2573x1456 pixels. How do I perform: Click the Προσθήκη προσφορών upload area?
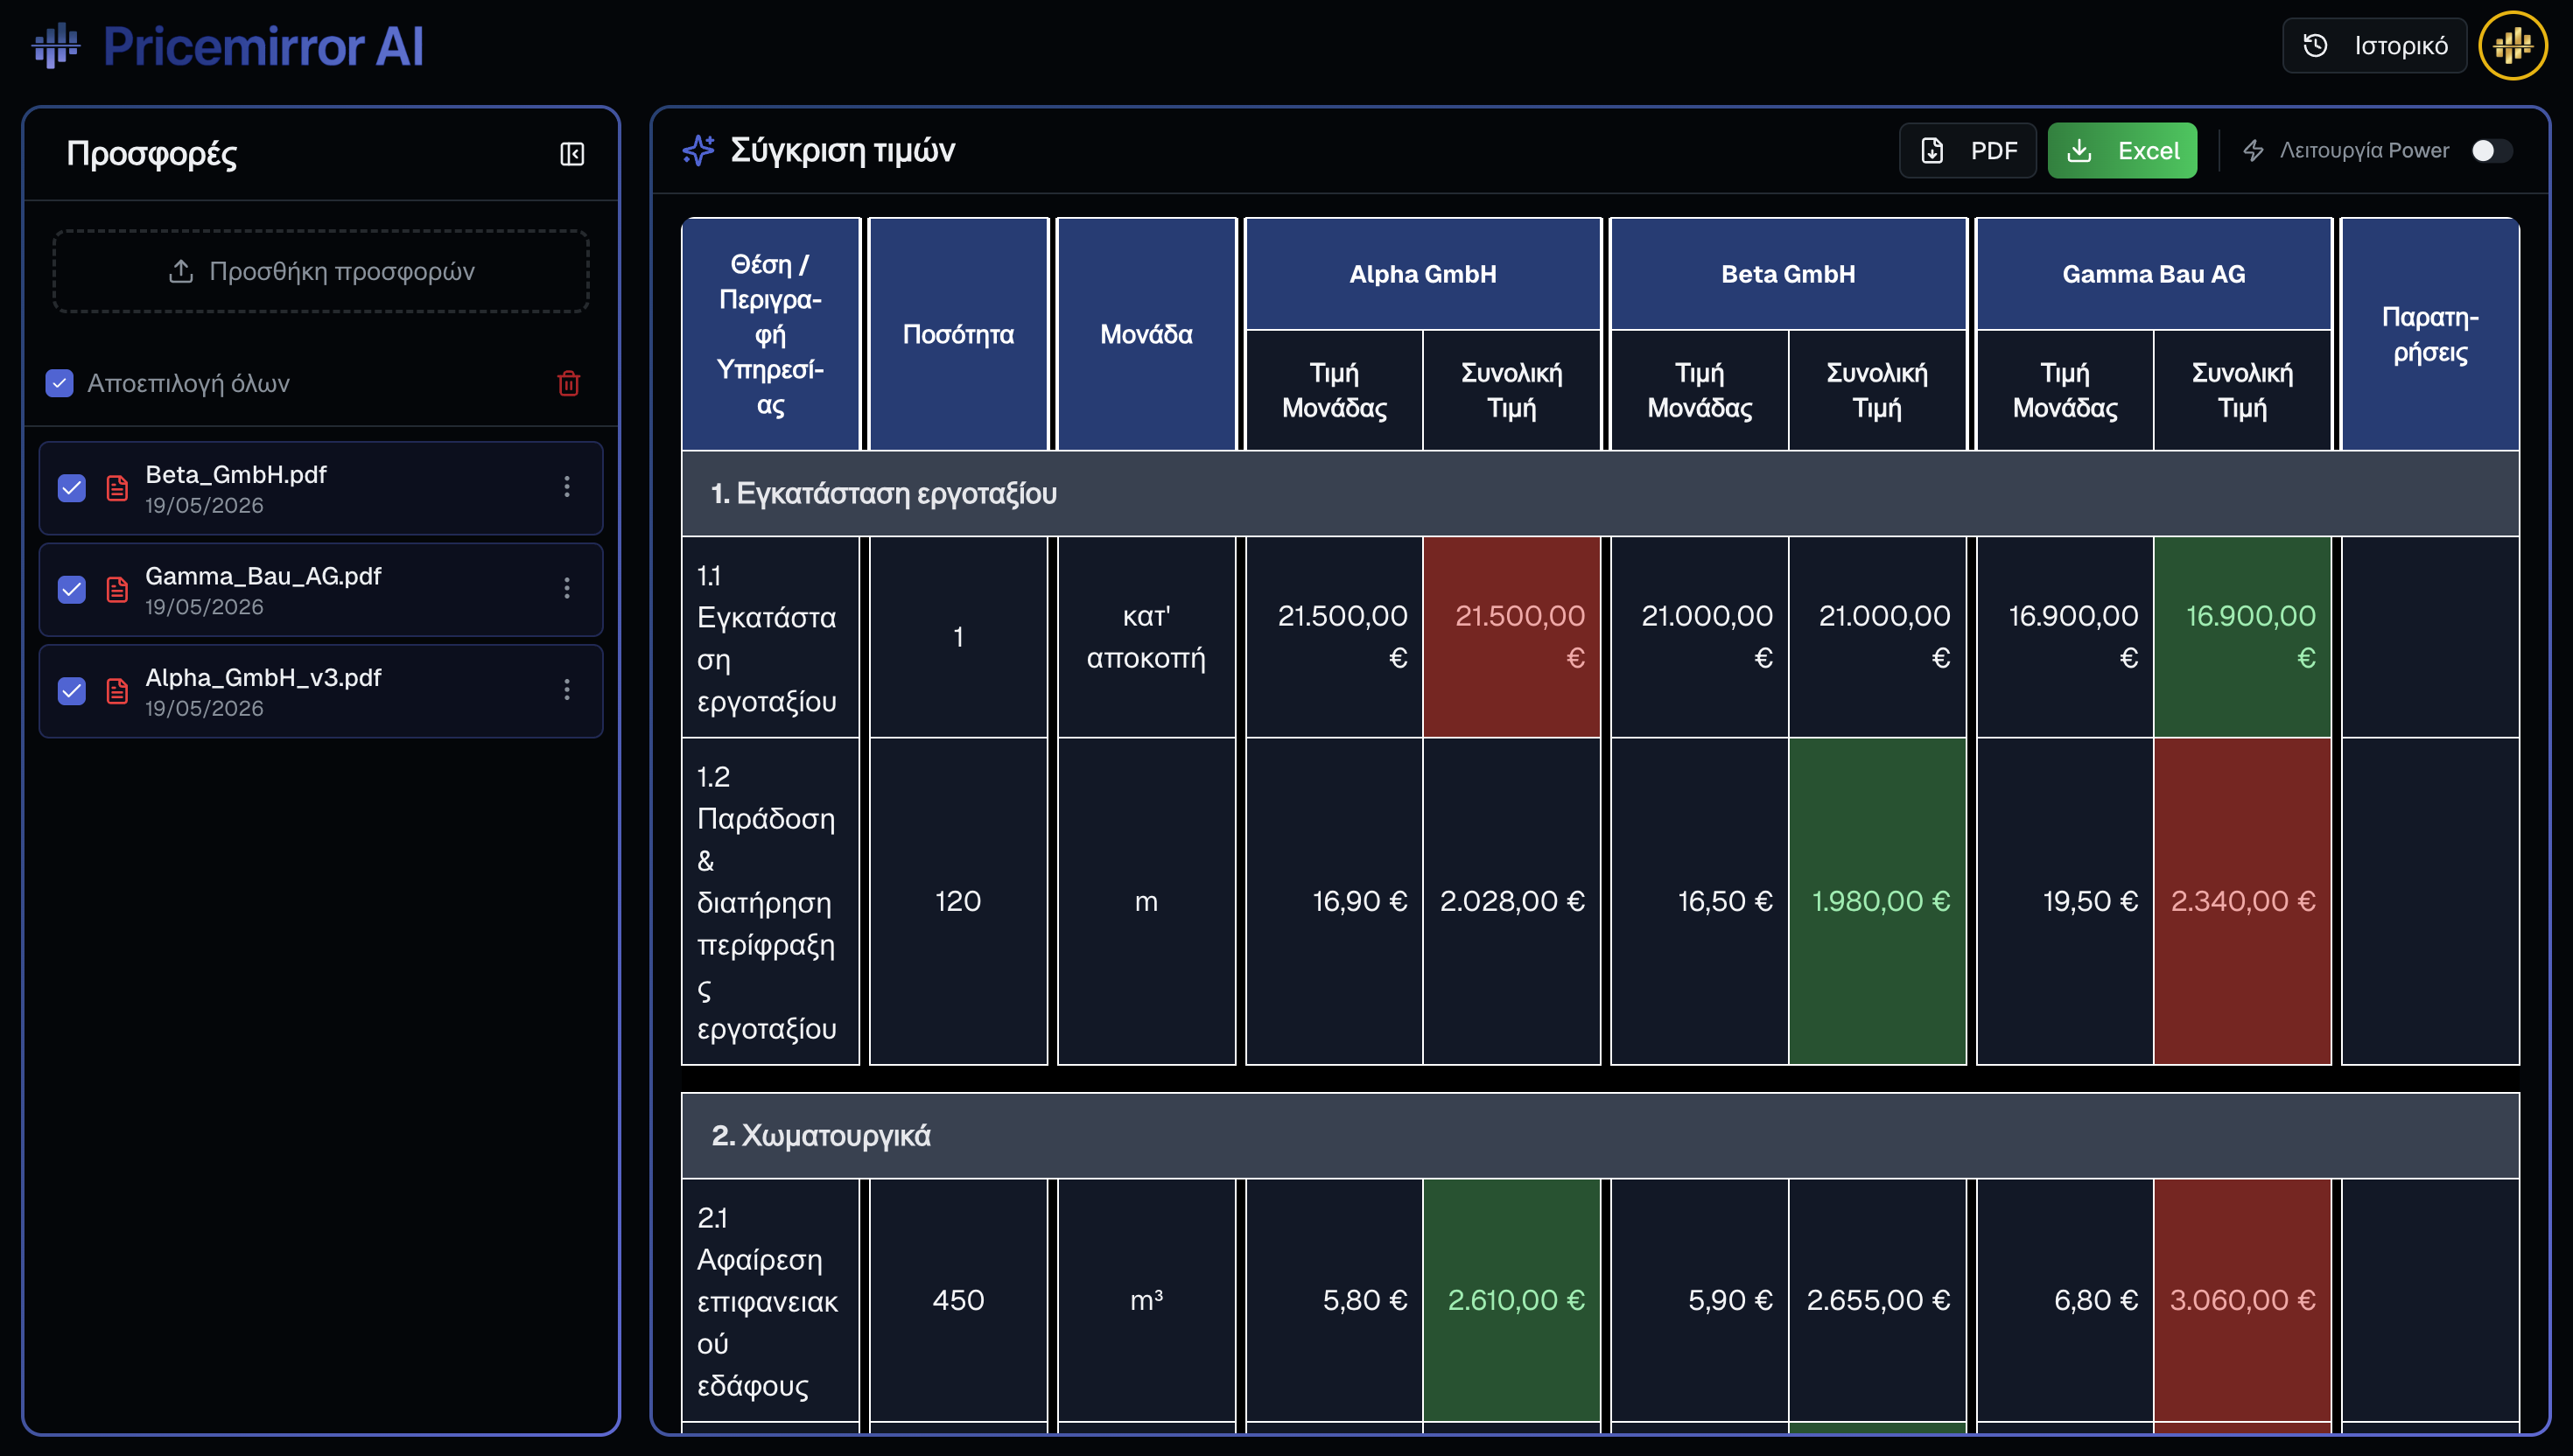[x=321, y=271]
